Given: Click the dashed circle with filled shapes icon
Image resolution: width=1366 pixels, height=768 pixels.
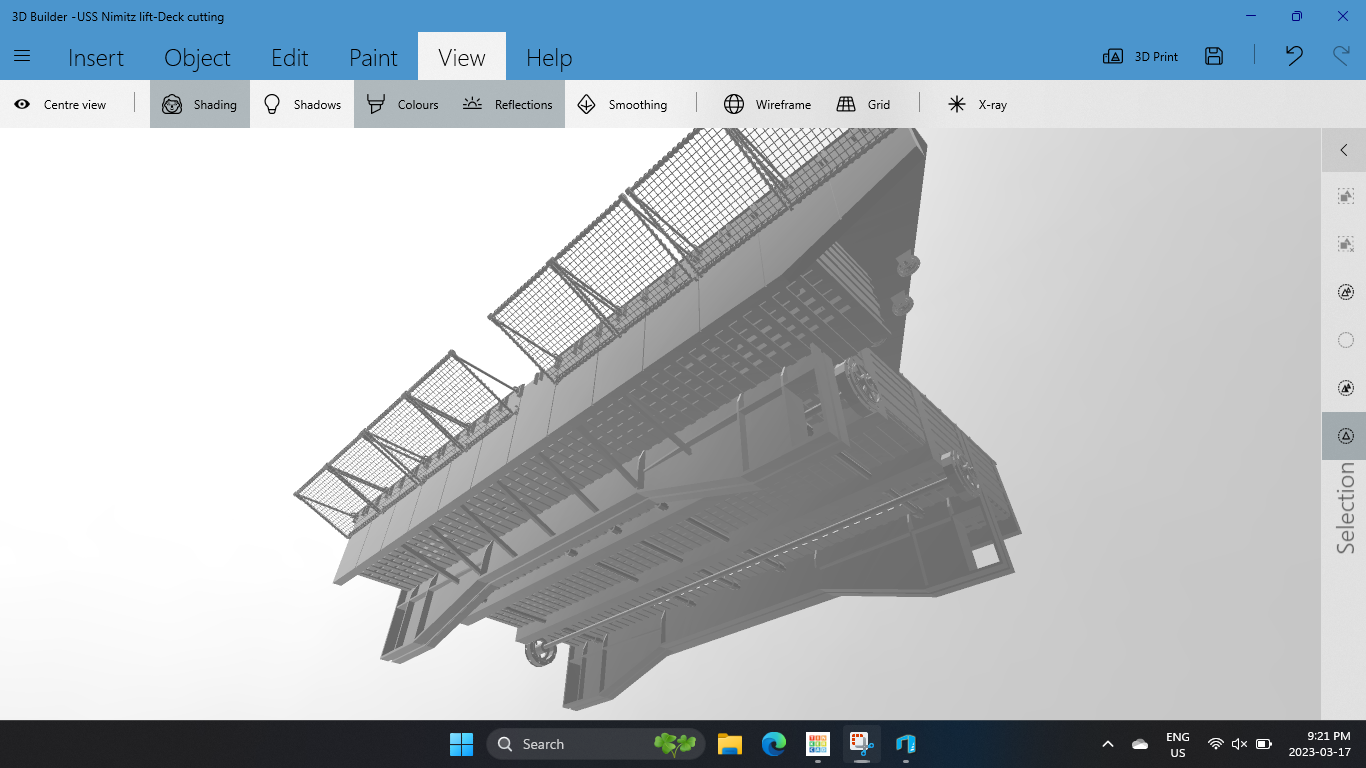Looking at the screenshot, I should 1345,388.
